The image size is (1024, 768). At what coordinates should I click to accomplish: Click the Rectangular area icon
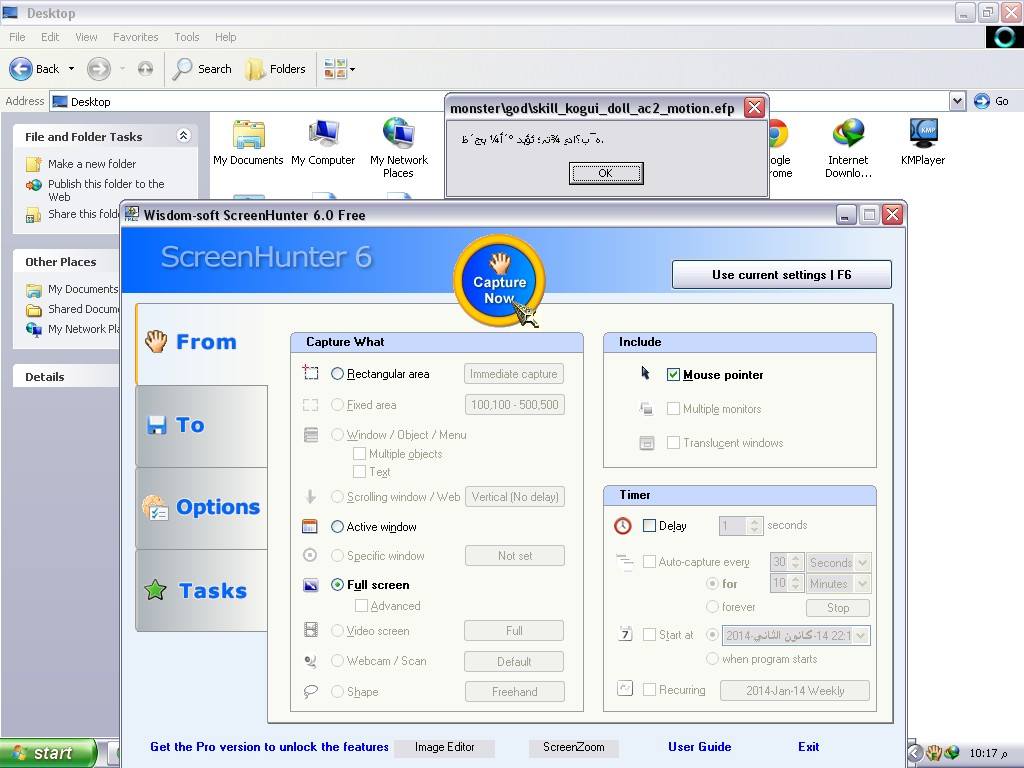point(310,372)
